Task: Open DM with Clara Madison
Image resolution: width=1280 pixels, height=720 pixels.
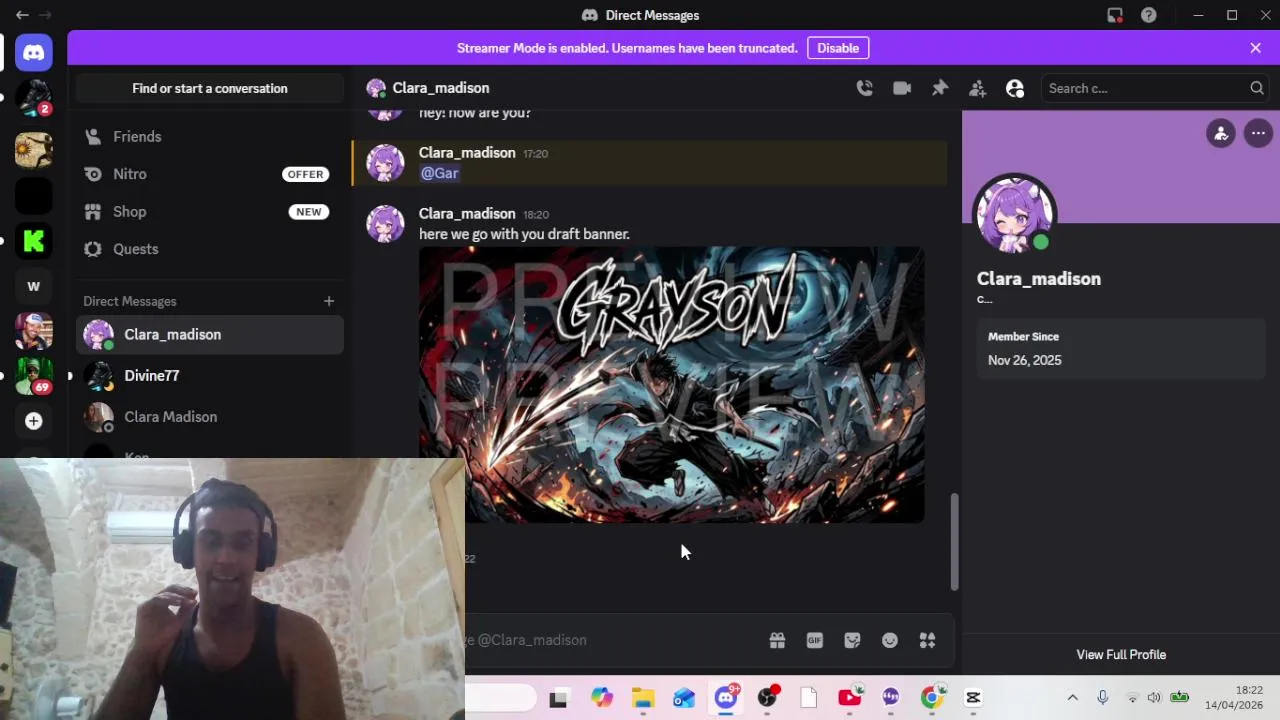Action: pyautogui.click(x=210, y=417)
